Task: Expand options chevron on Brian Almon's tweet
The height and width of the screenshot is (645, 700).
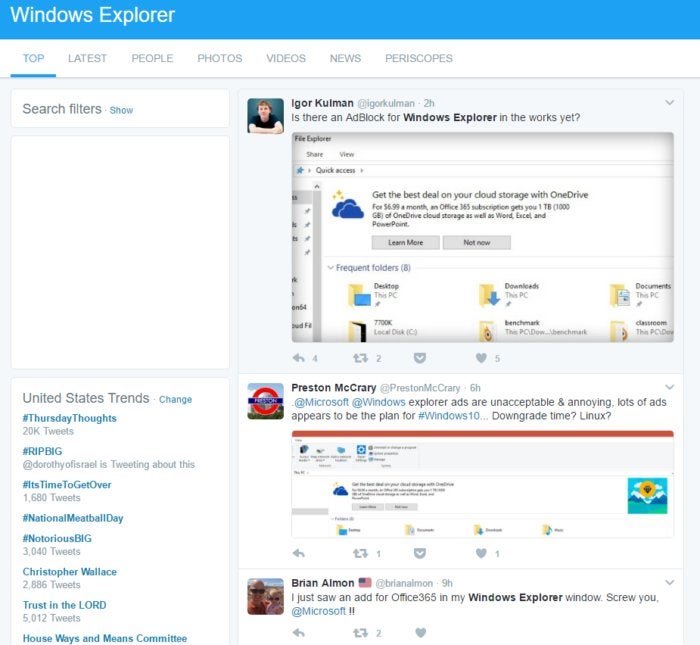Action: pos(669,583)
